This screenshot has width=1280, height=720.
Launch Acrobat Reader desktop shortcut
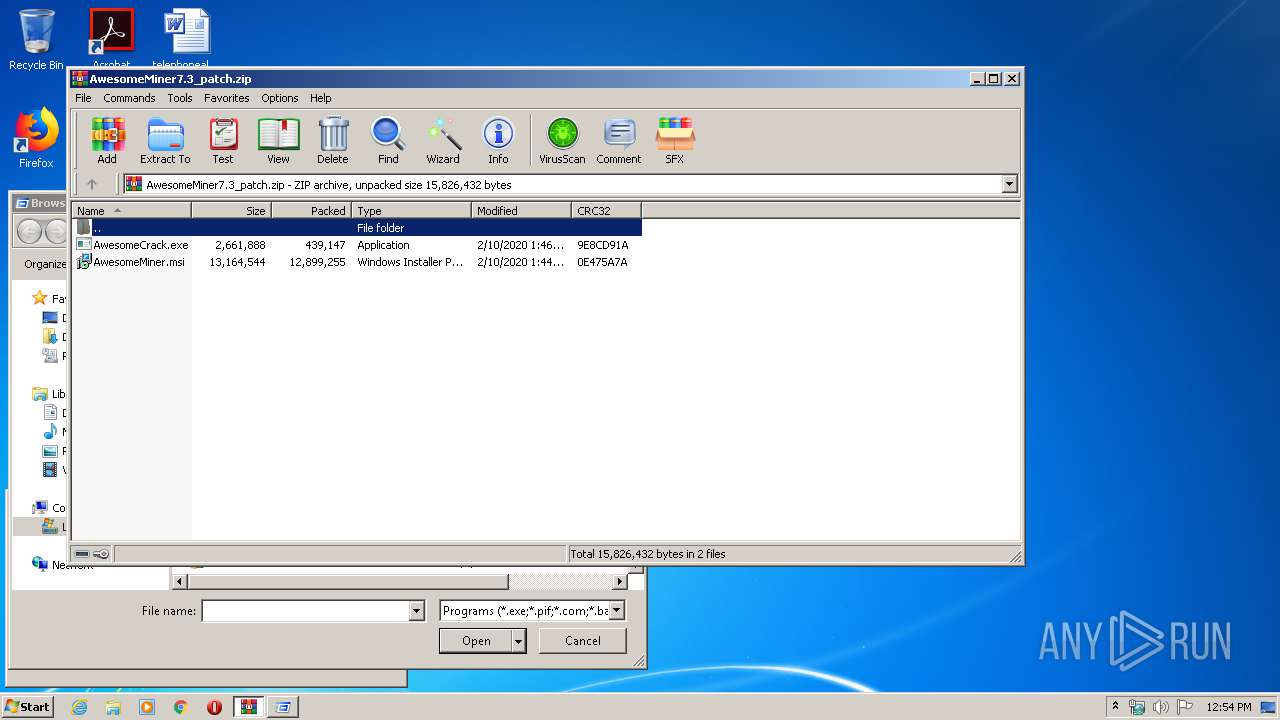(x=111, y=36)
